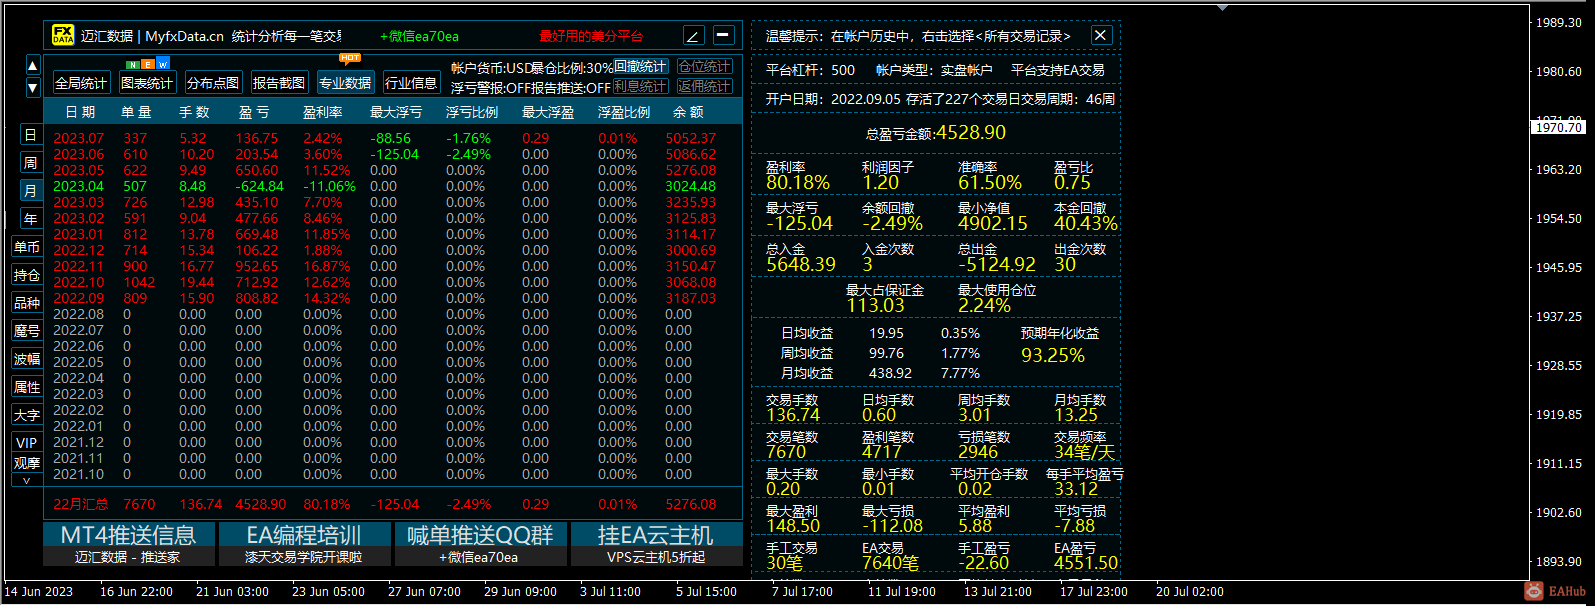1595x606 pixels.
Task: Select the 2023.04 row date
Action: point(79,186)
